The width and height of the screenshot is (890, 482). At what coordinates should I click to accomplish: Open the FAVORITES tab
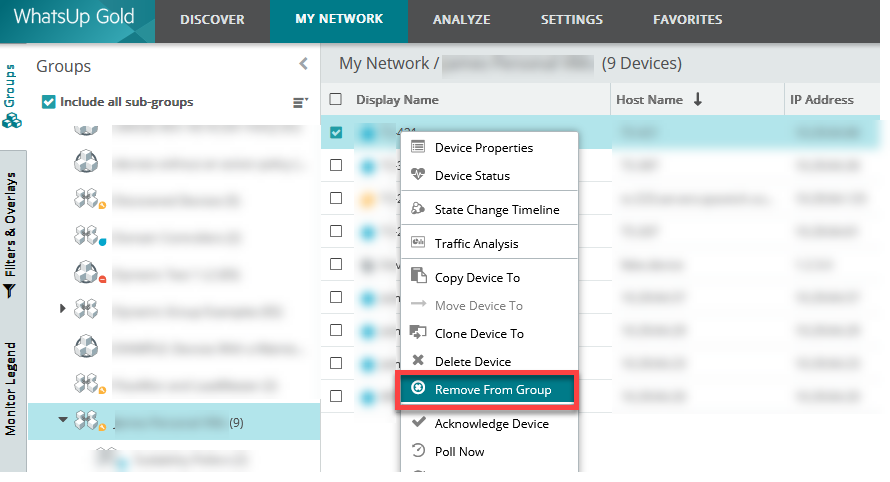[x=687, y=19]
